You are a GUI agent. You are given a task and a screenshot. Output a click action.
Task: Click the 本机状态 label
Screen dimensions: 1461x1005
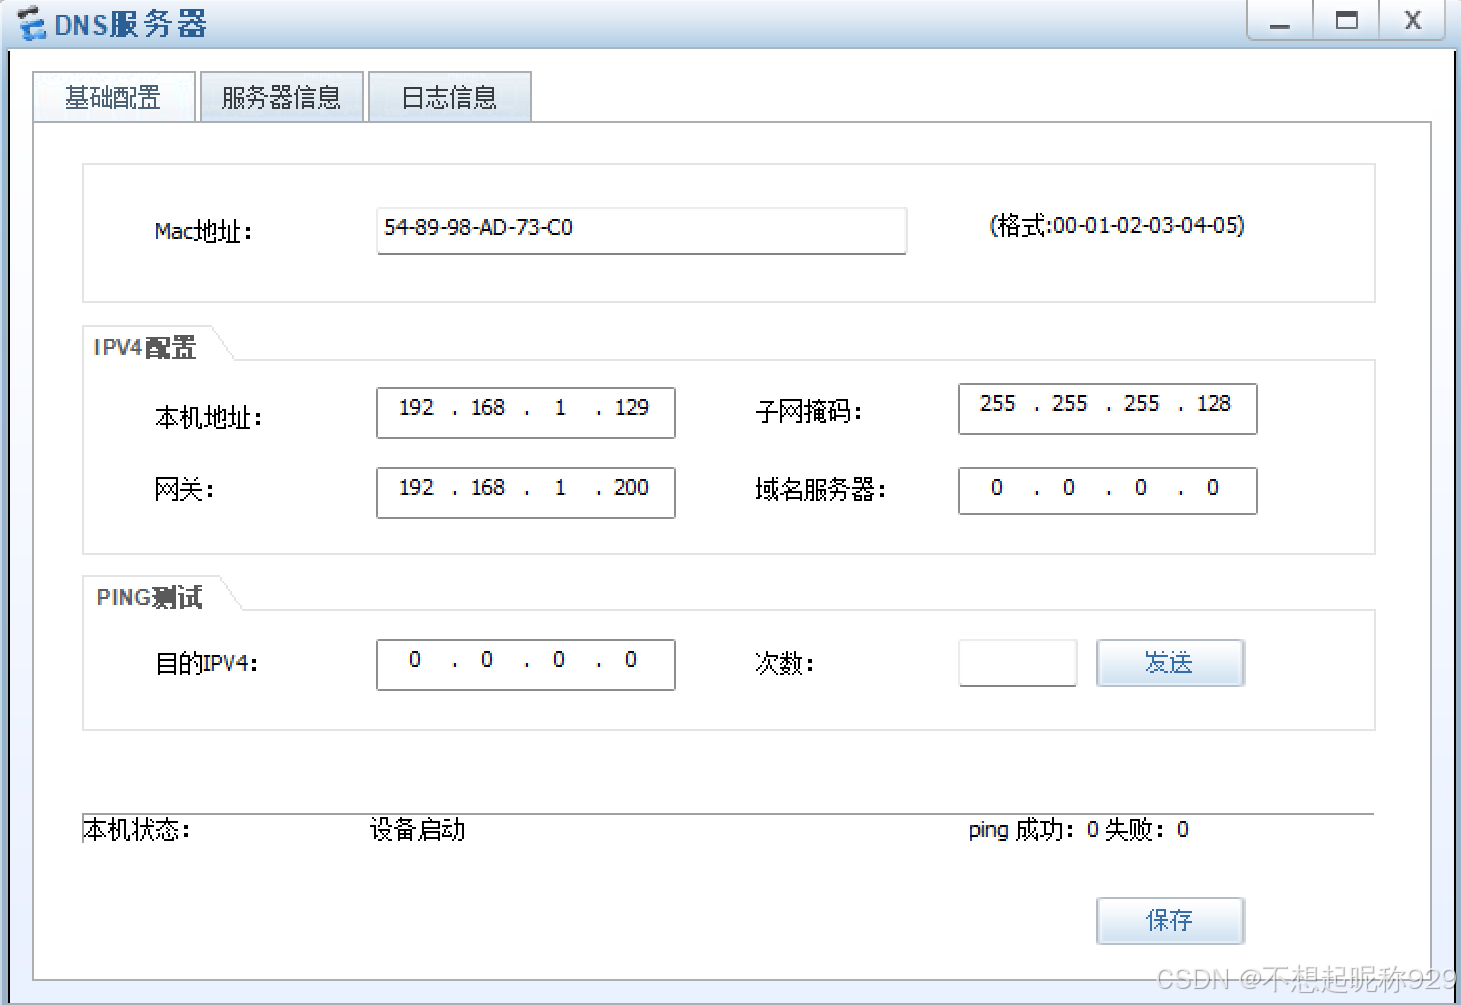point(137,830)
